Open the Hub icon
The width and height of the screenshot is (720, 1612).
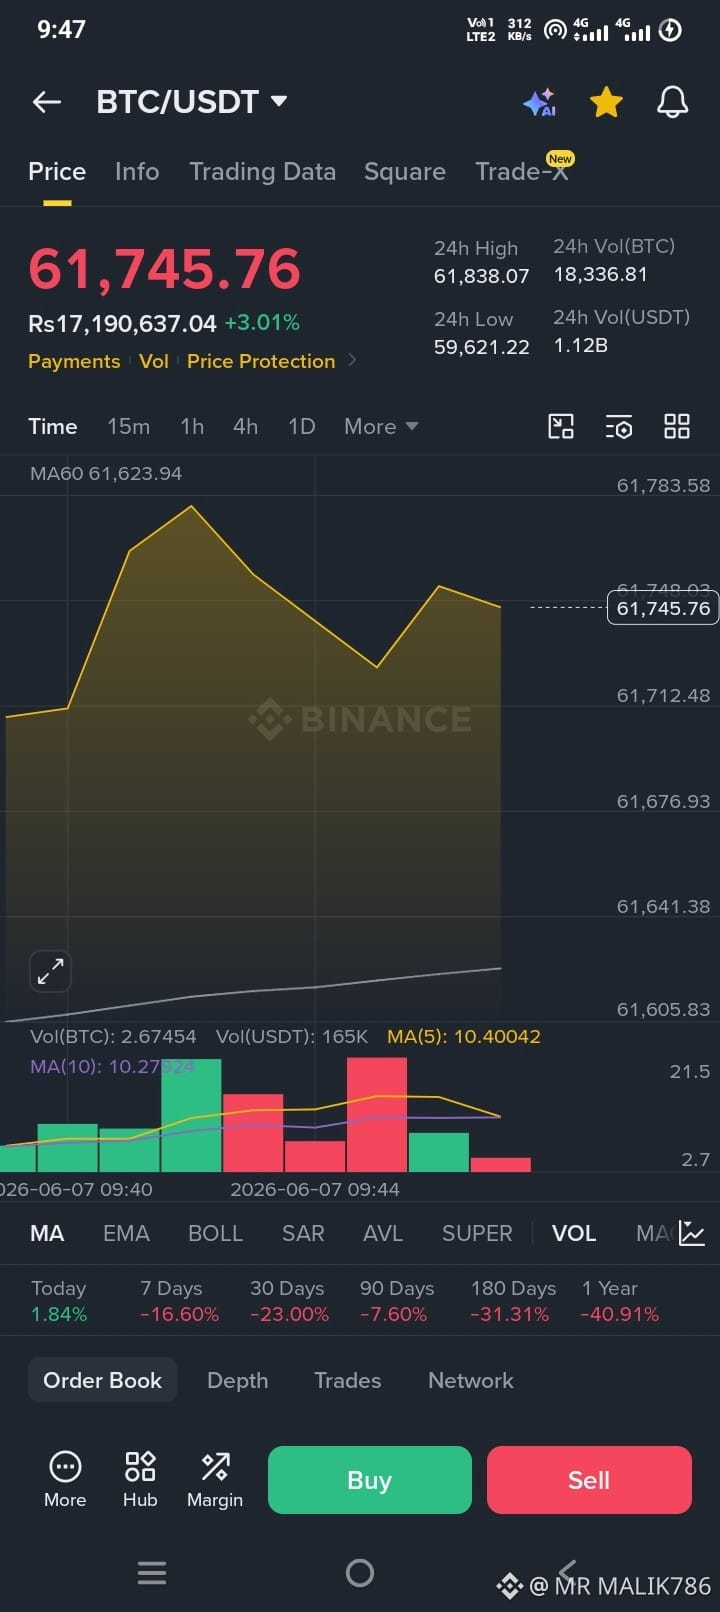click(140, 1479)
